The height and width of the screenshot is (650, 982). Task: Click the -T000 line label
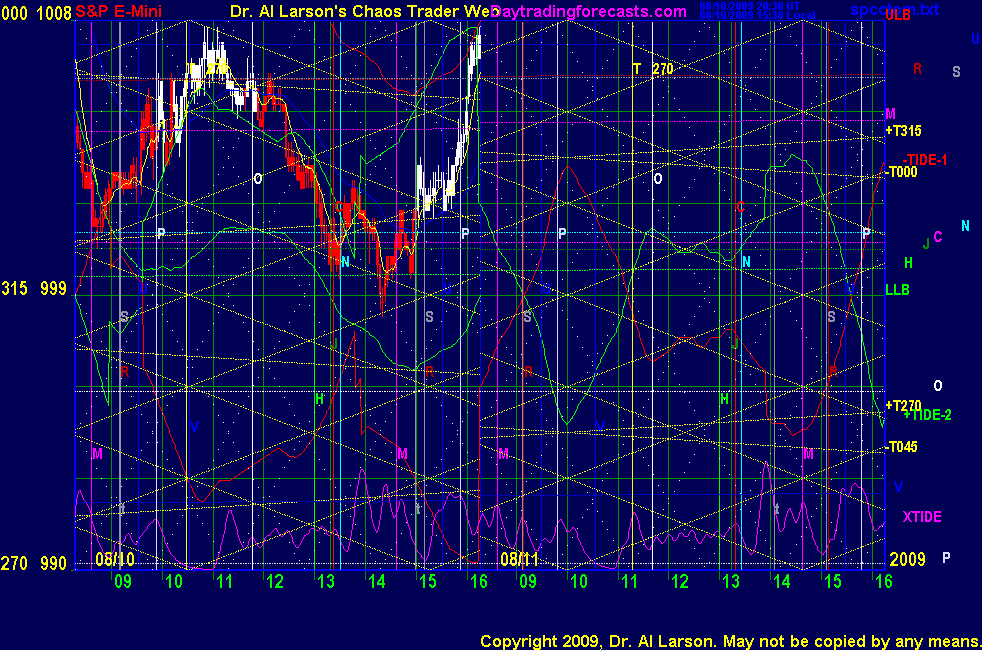pyautogui.click(x=901, y=172)
